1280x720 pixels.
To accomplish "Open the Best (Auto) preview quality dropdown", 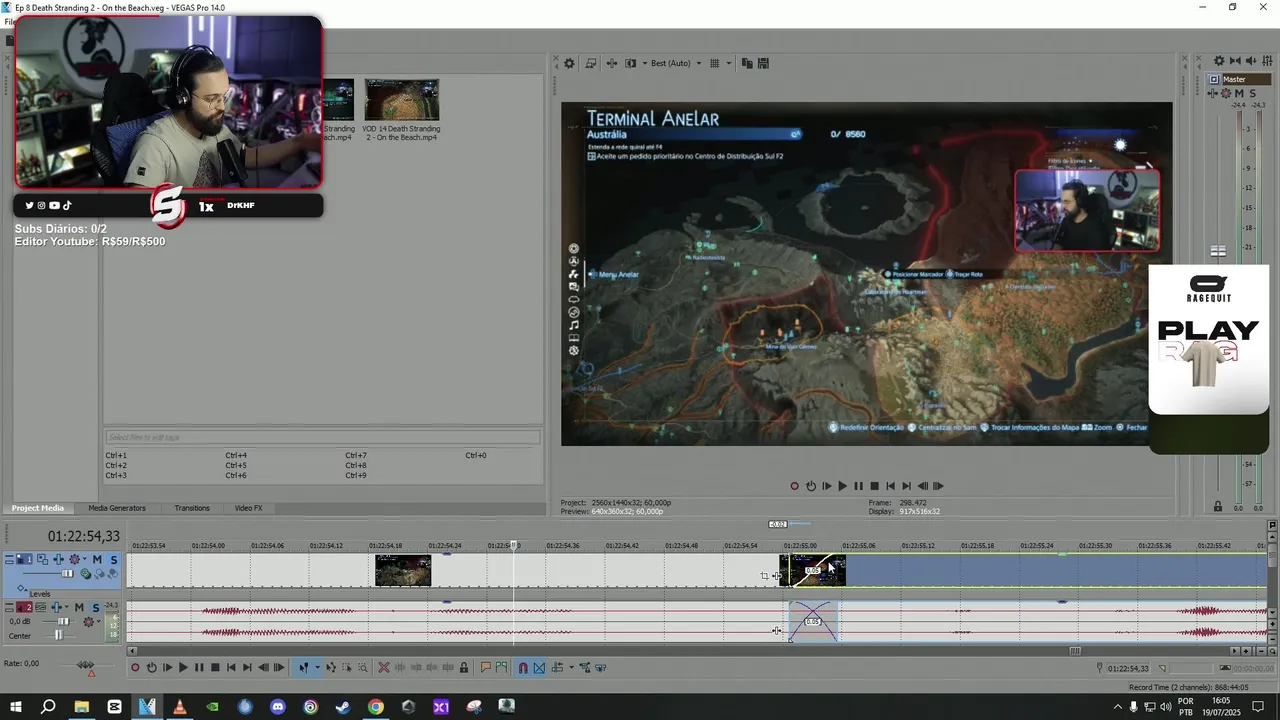I will (x=676, y=63).
